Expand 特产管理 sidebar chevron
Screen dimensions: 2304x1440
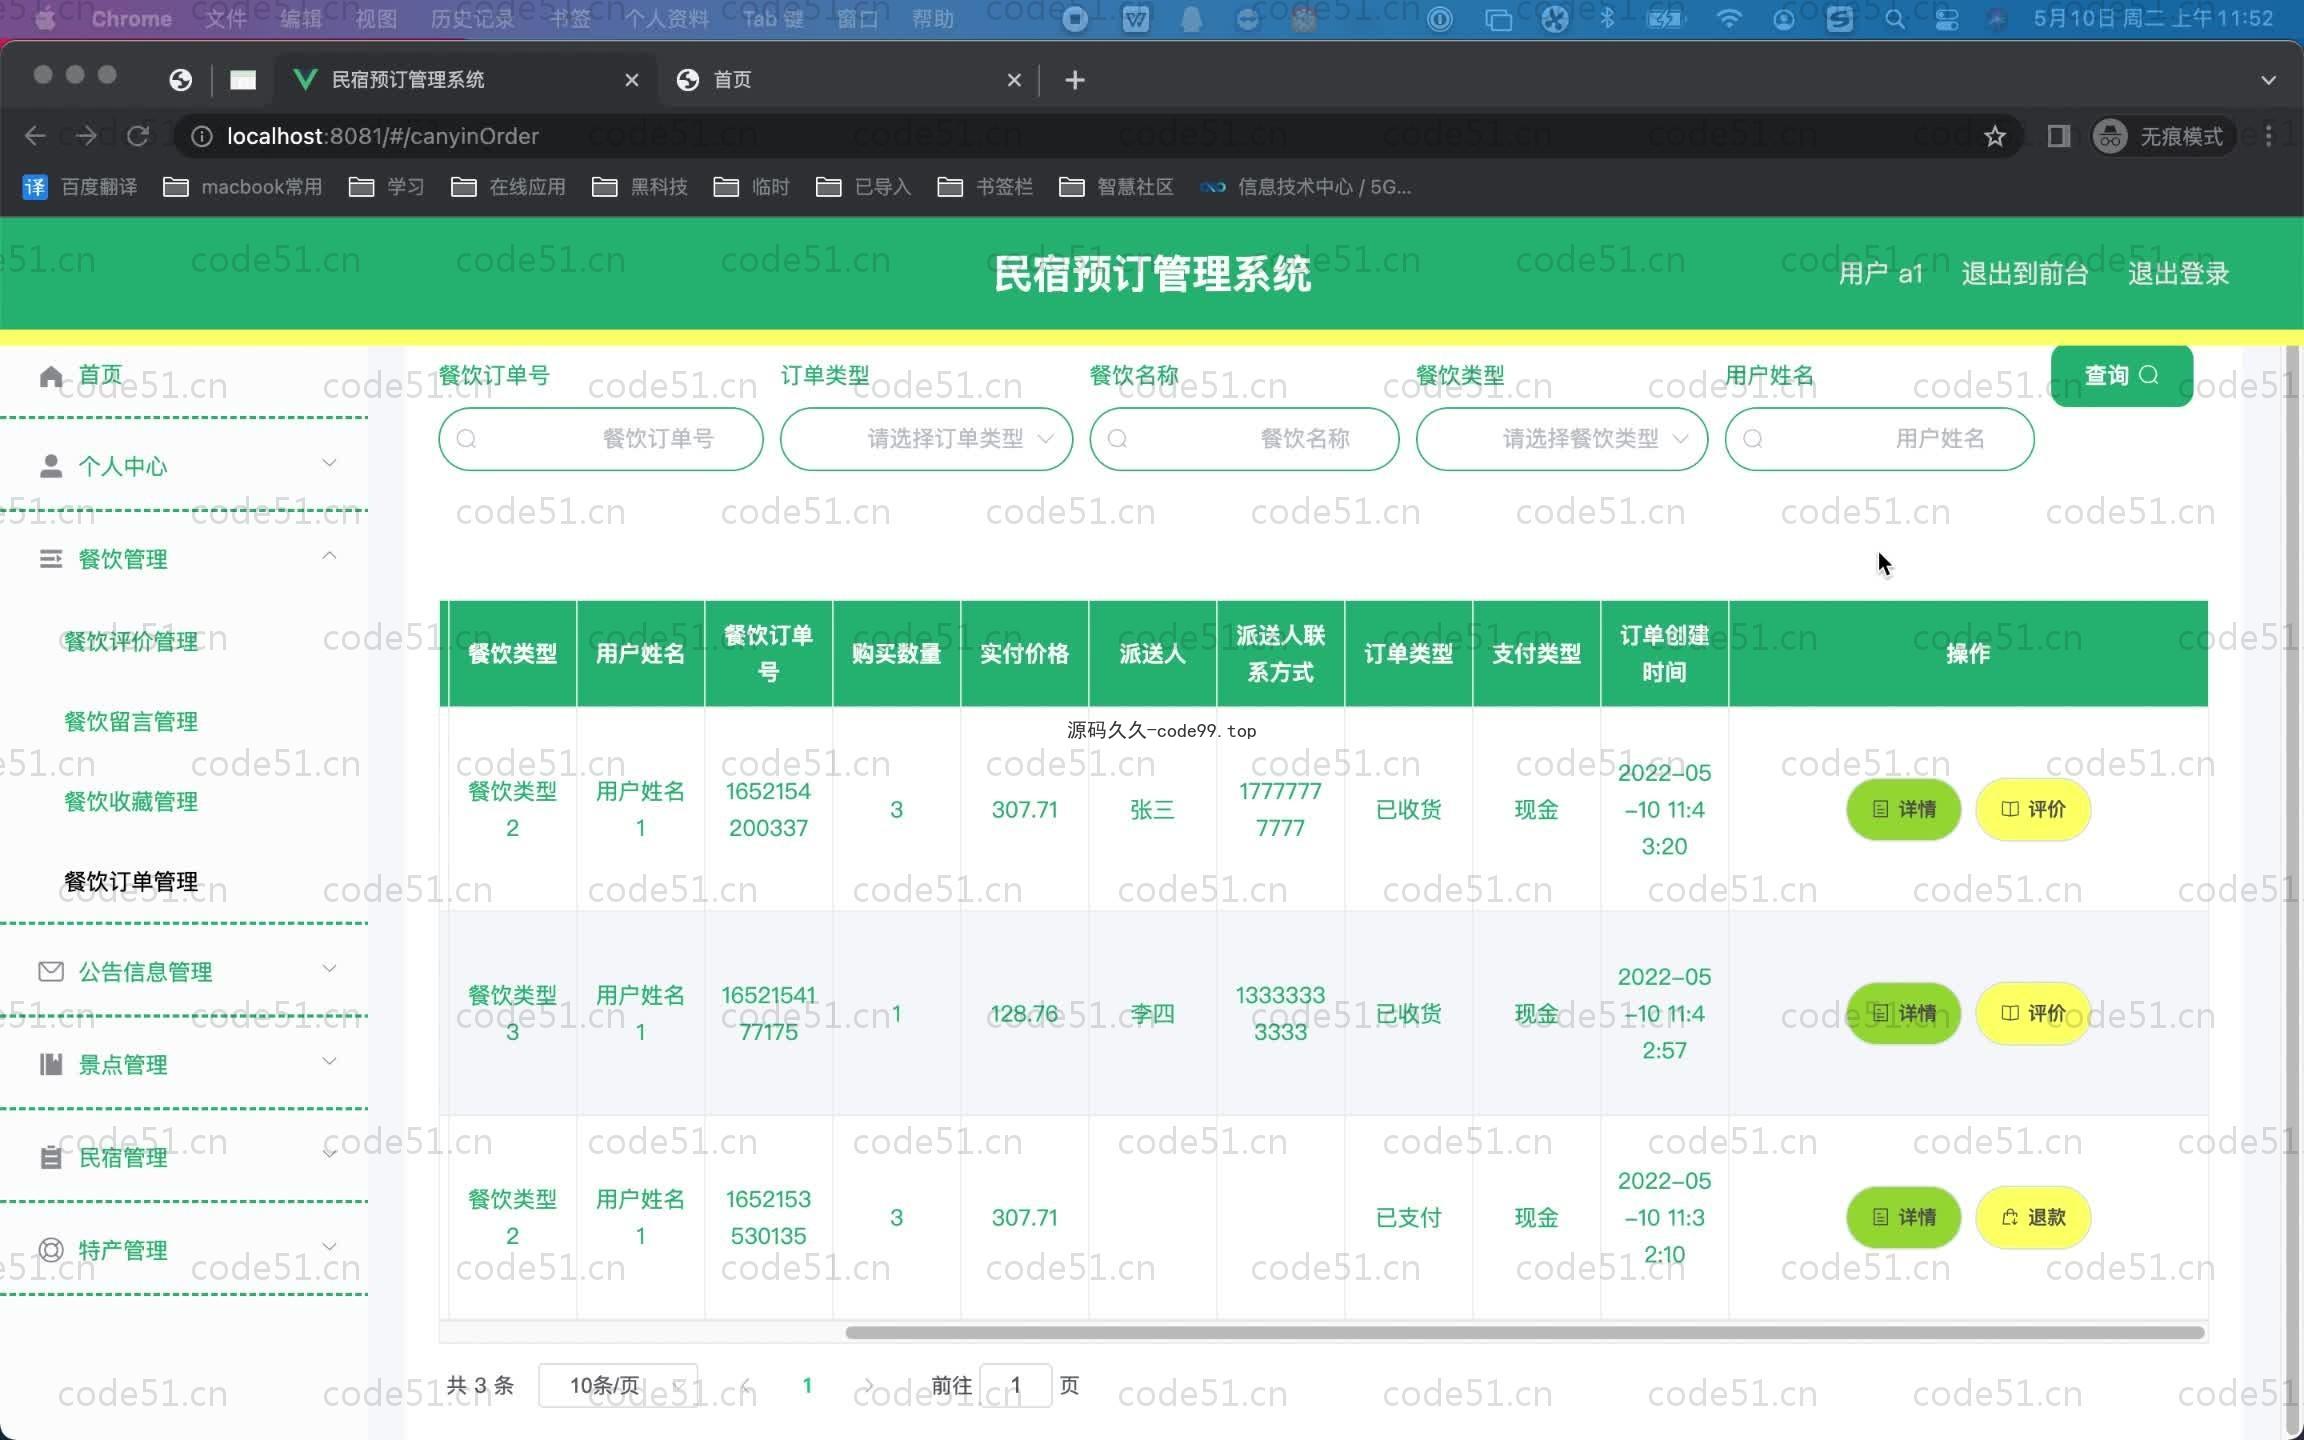click(x=329, y=1247)
